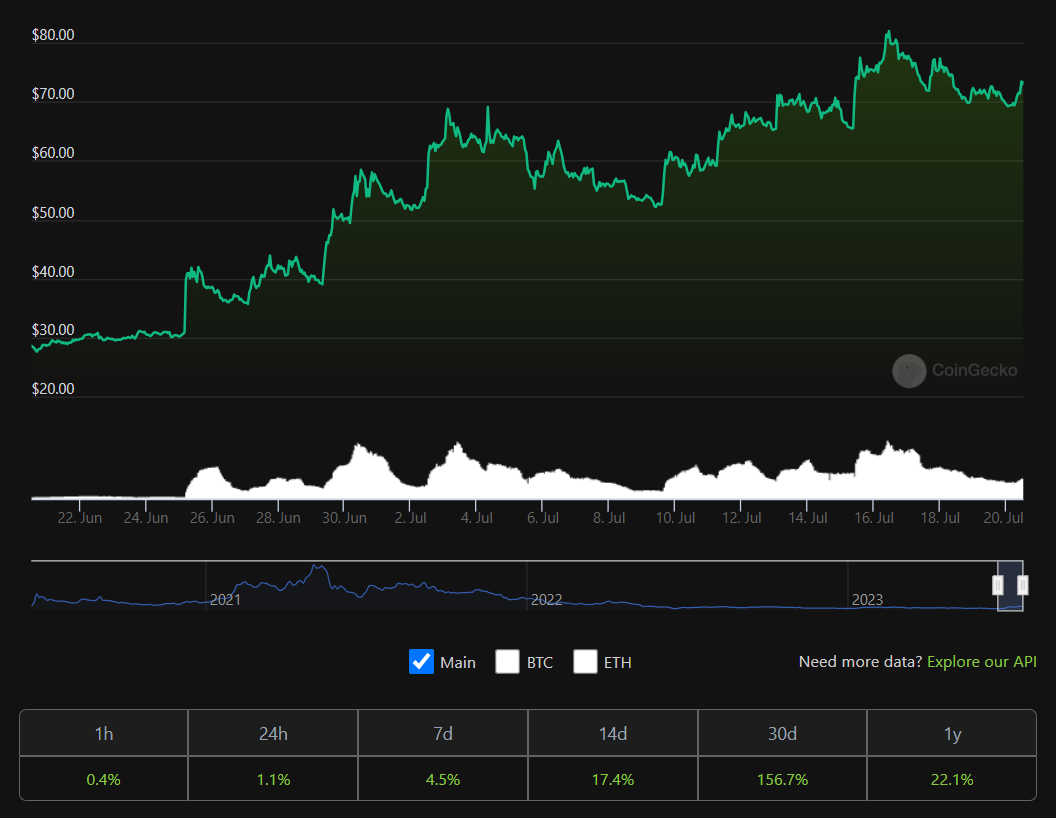Click the 4. Jul date label

point(476,518)
